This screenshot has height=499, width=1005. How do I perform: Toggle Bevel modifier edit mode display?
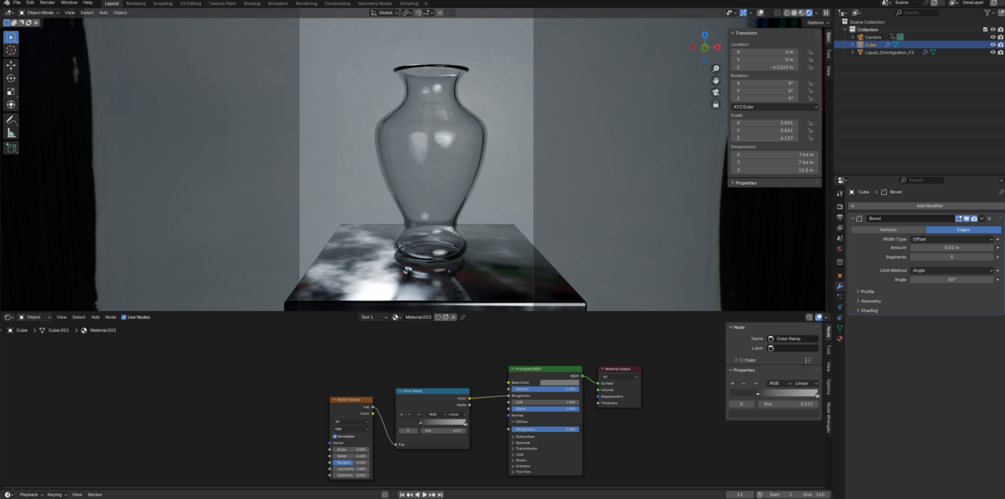click(959, 218)
